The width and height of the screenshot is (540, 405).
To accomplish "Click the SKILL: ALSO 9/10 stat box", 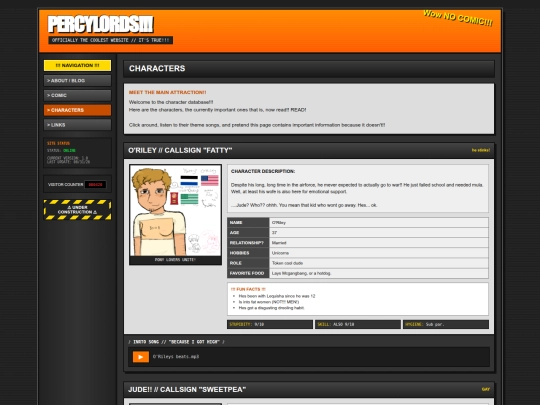I will [x=358, y=324].
